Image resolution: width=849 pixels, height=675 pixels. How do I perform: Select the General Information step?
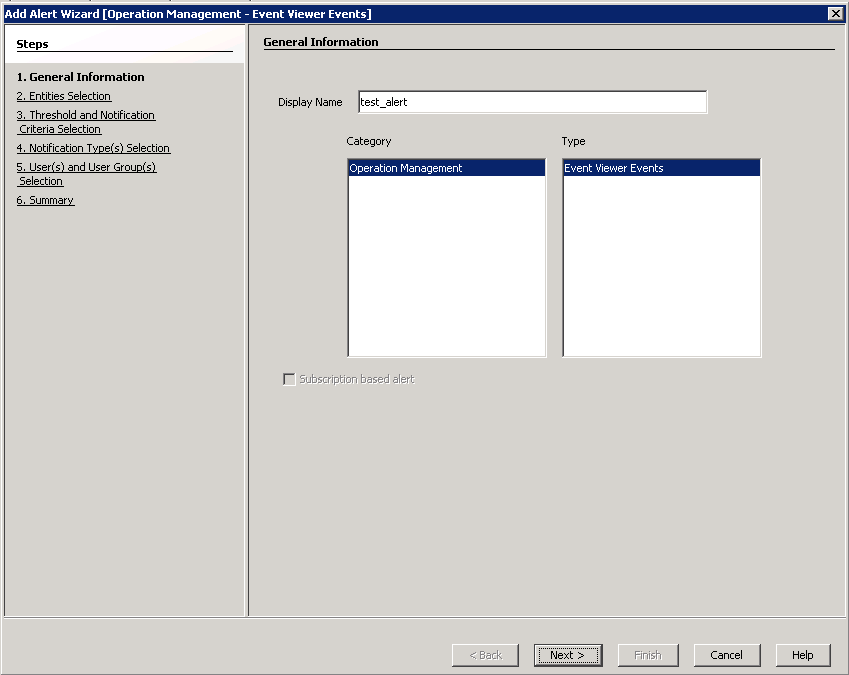(x=81, y=77)
